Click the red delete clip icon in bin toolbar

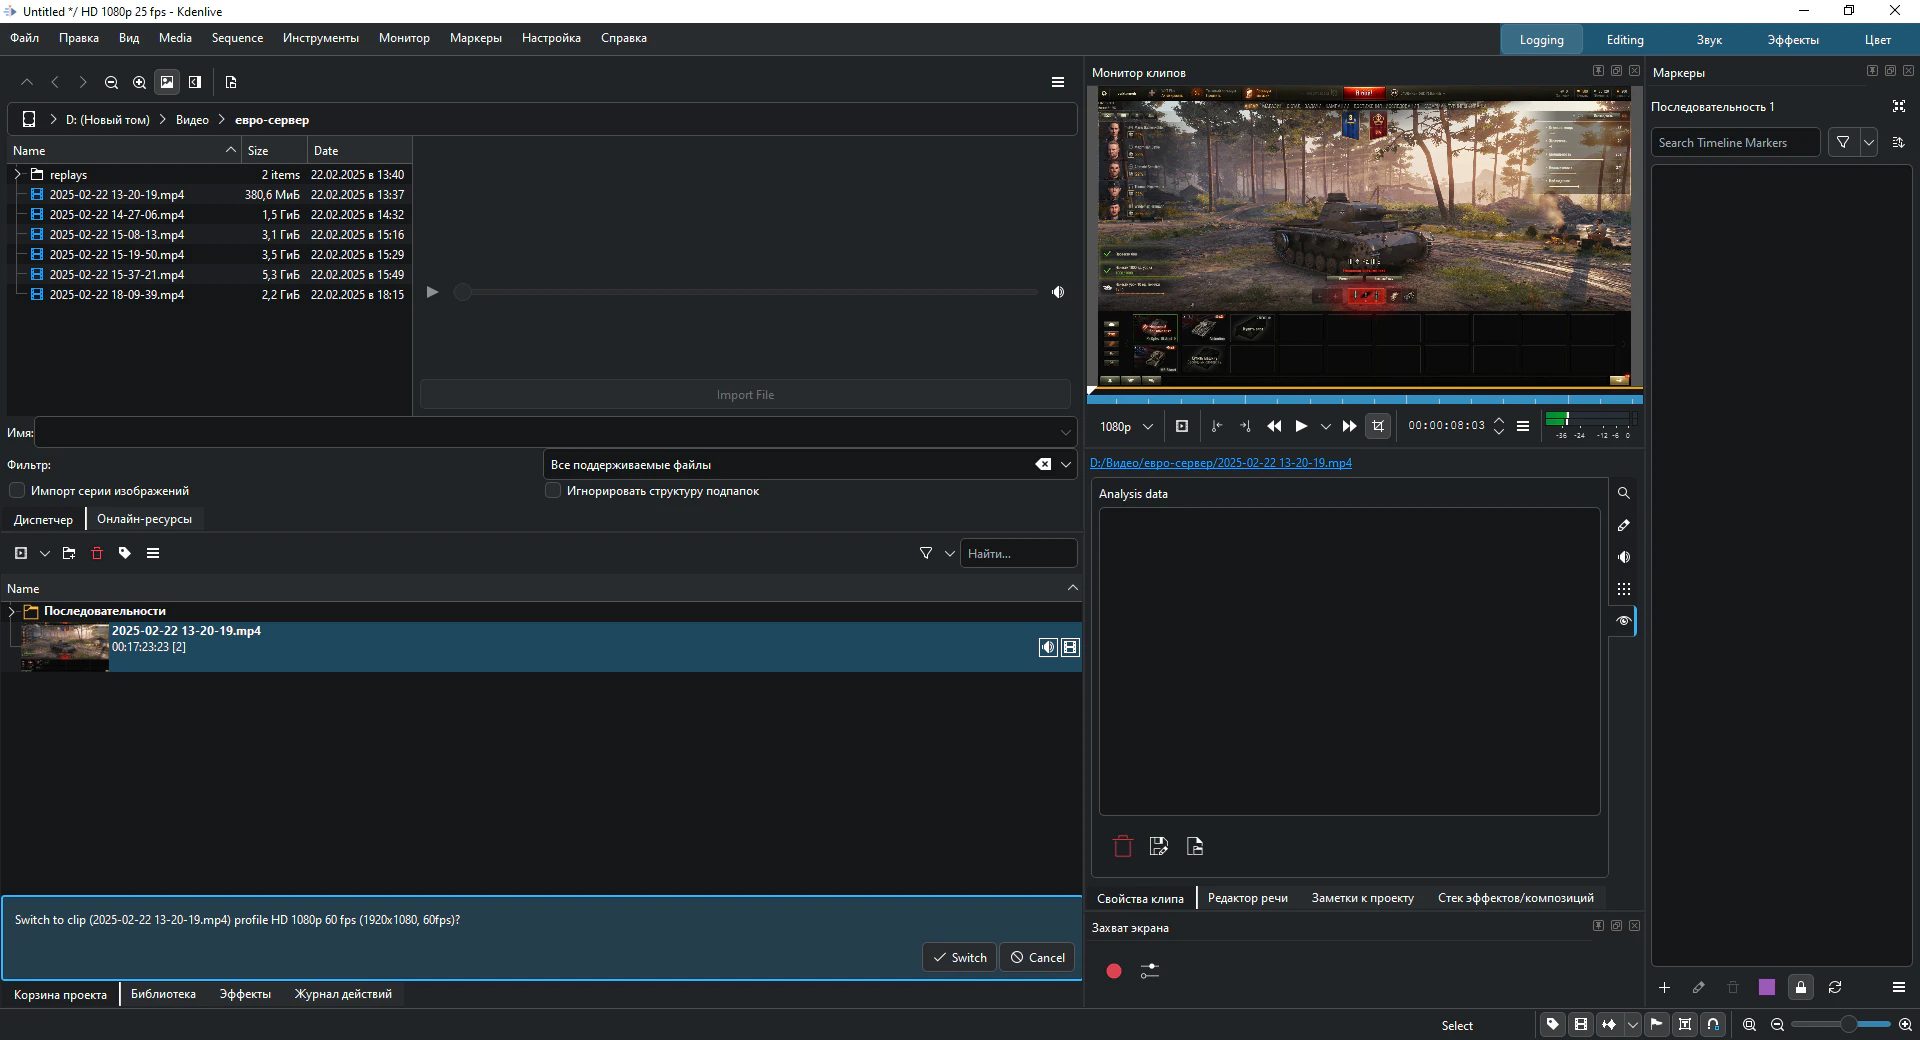[x=97, y=553]
